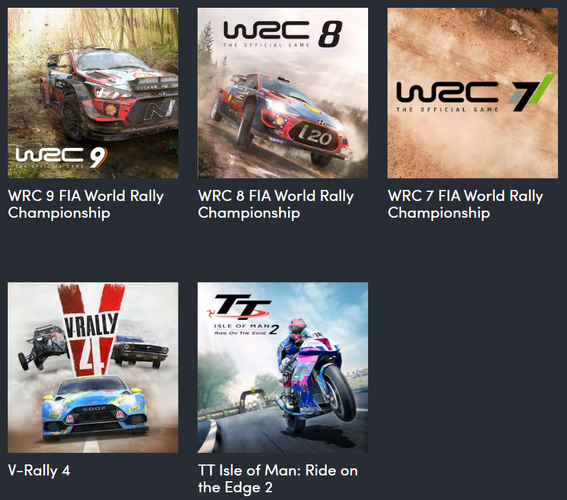Click the WRC 9 logo on its cover

click(x=61, y=157)
